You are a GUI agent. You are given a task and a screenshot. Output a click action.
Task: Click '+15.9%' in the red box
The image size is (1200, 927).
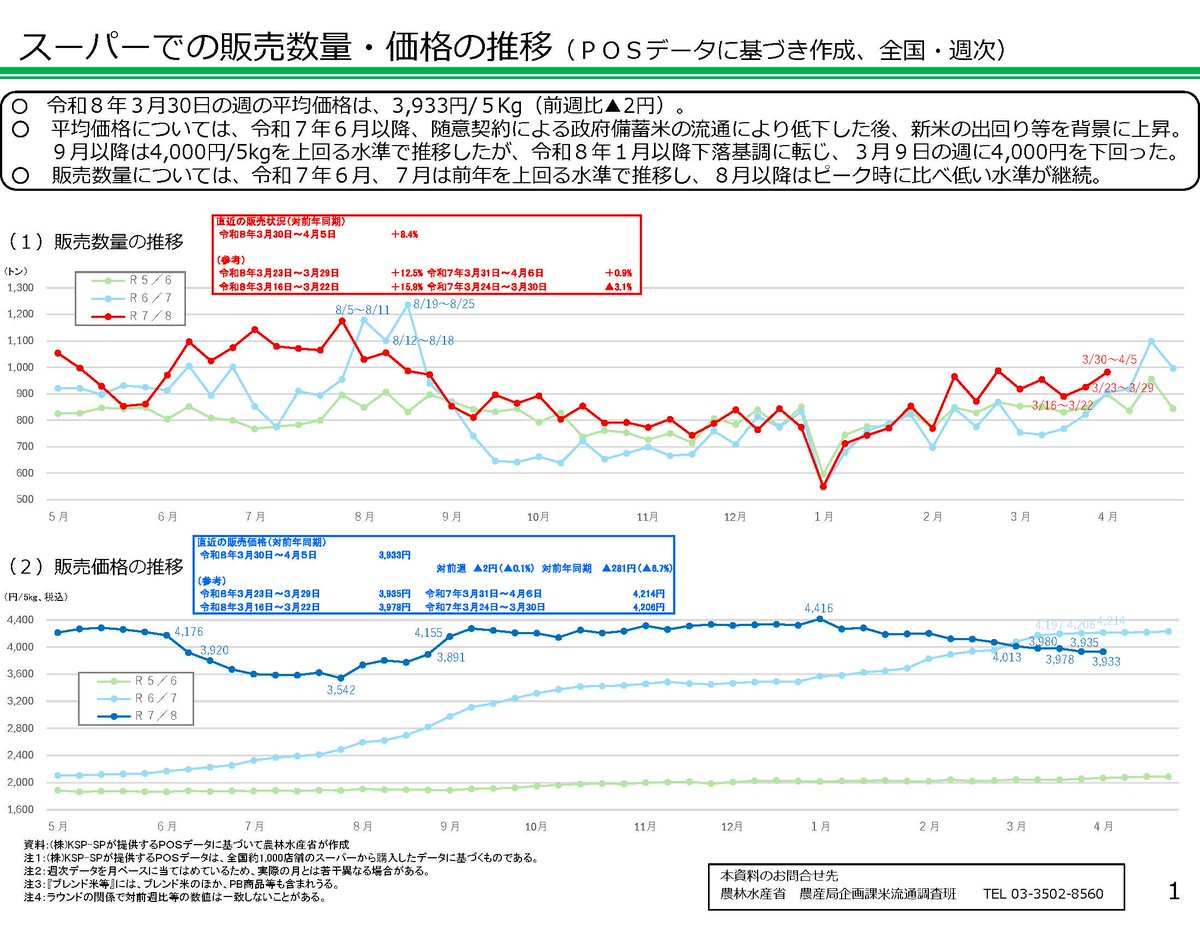(406, 286)
